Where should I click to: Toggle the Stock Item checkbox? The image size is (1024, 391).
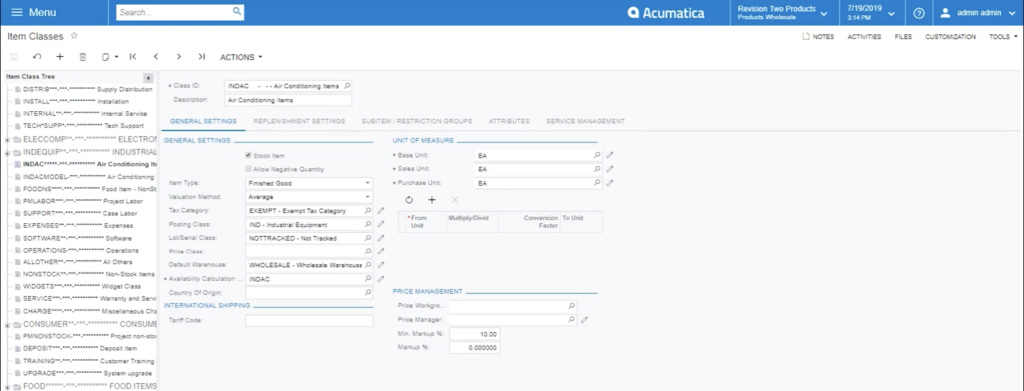248,155
